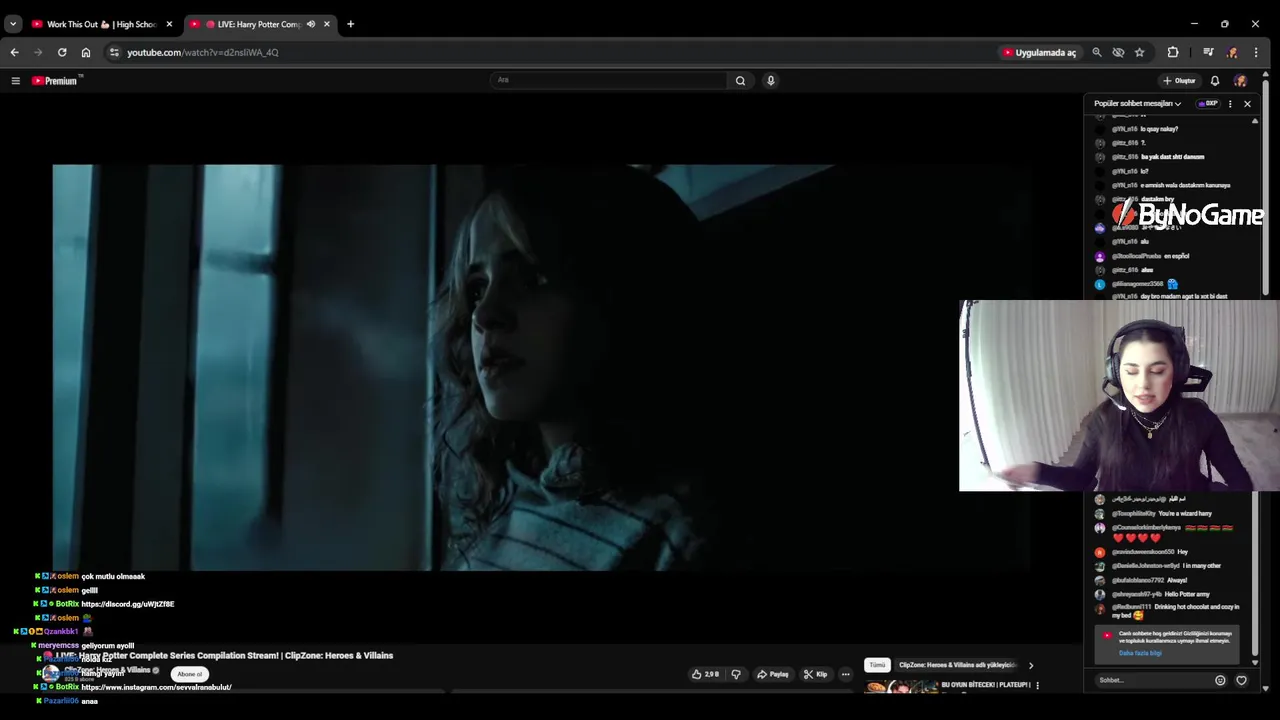Image resolution: width=1280 pixels, height=720 pixels.
Task: Open a new browser tab
Action: (350, 24)
